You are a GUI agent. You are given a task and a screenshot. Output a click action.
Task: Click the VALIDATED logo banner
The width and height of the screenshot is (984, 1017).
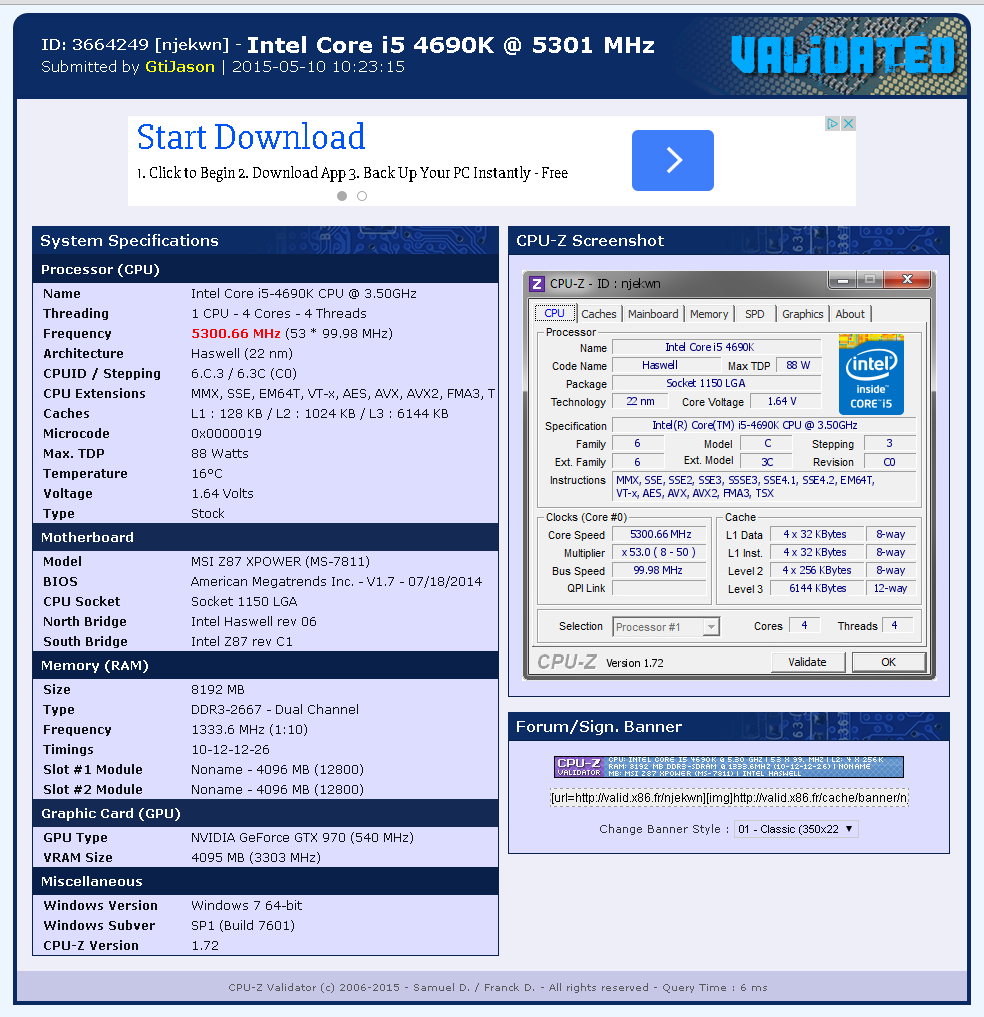pyautogui.click(x=843, y=55)
